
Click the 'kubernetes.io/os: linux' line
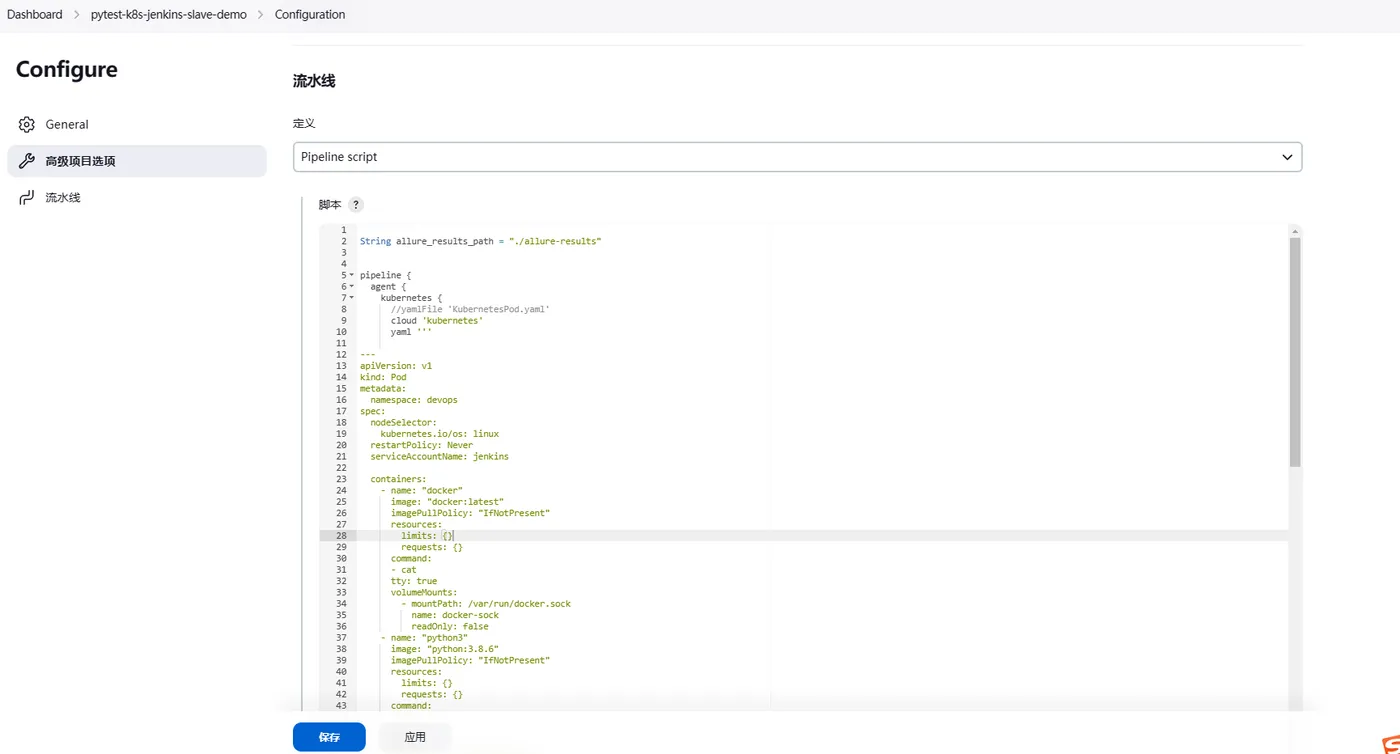pyautogui.click(x=440, y=434)
